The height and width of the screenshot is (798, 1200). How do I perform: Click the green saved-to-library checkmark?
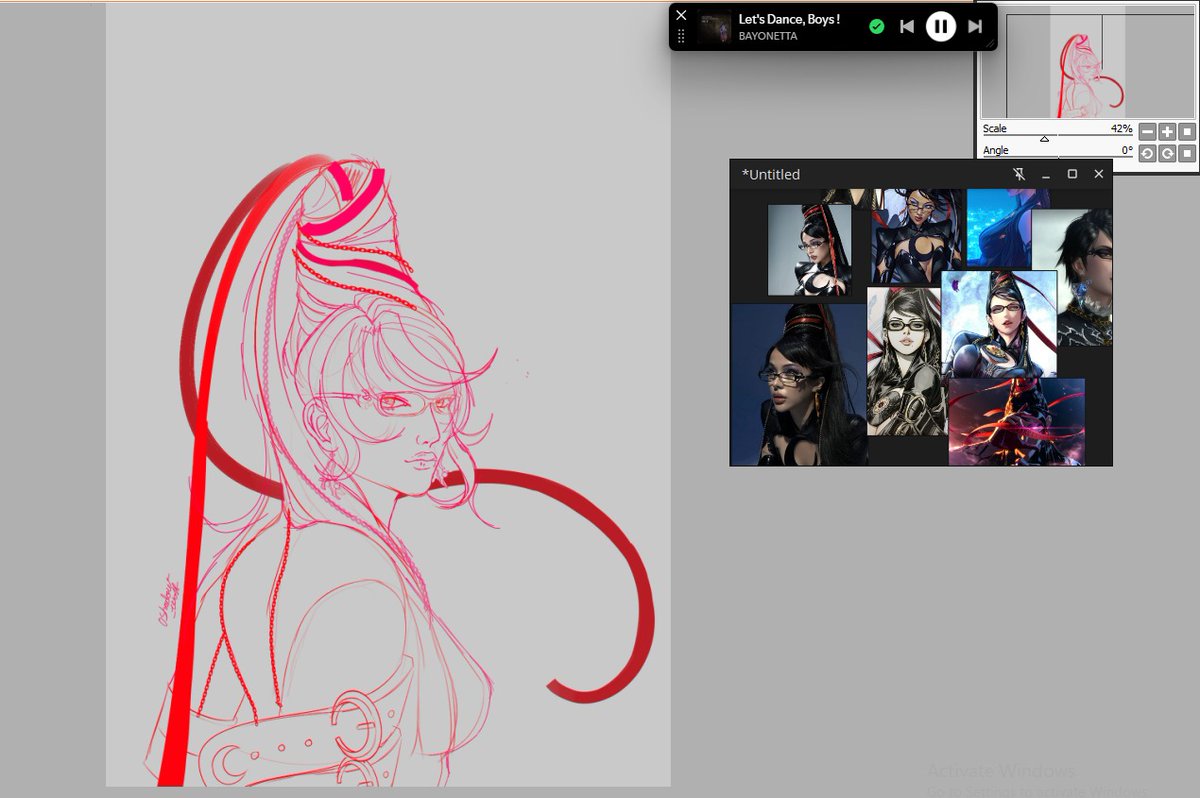(x=877, y=27)
